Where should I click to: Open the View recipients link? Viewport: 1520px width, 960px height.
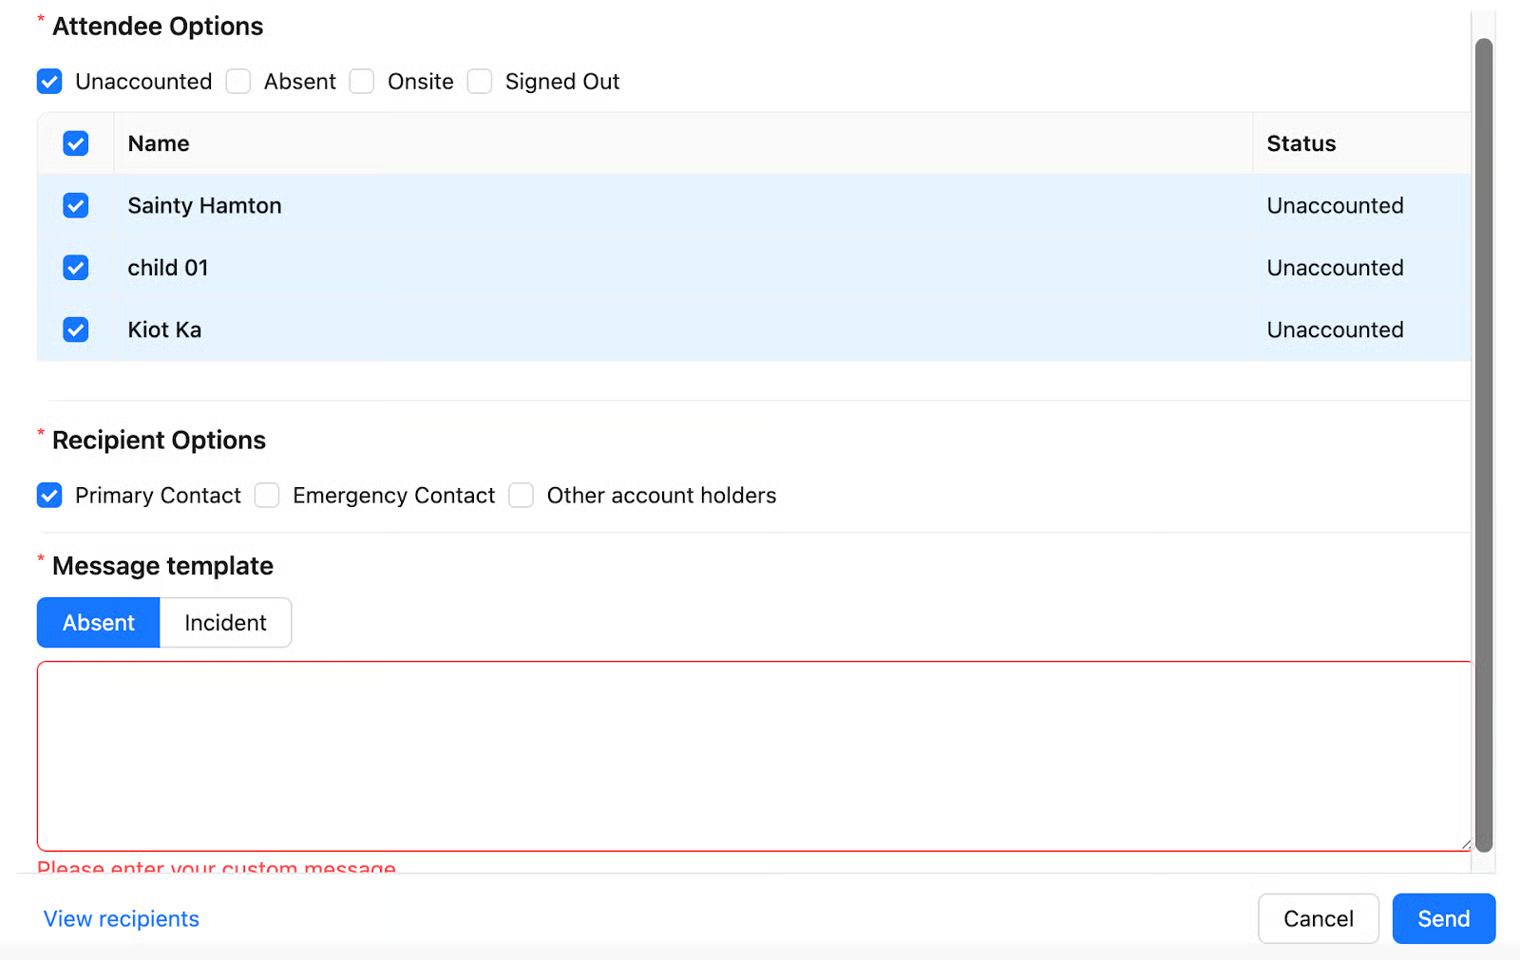pyautogui.click(x=121, y=918)
